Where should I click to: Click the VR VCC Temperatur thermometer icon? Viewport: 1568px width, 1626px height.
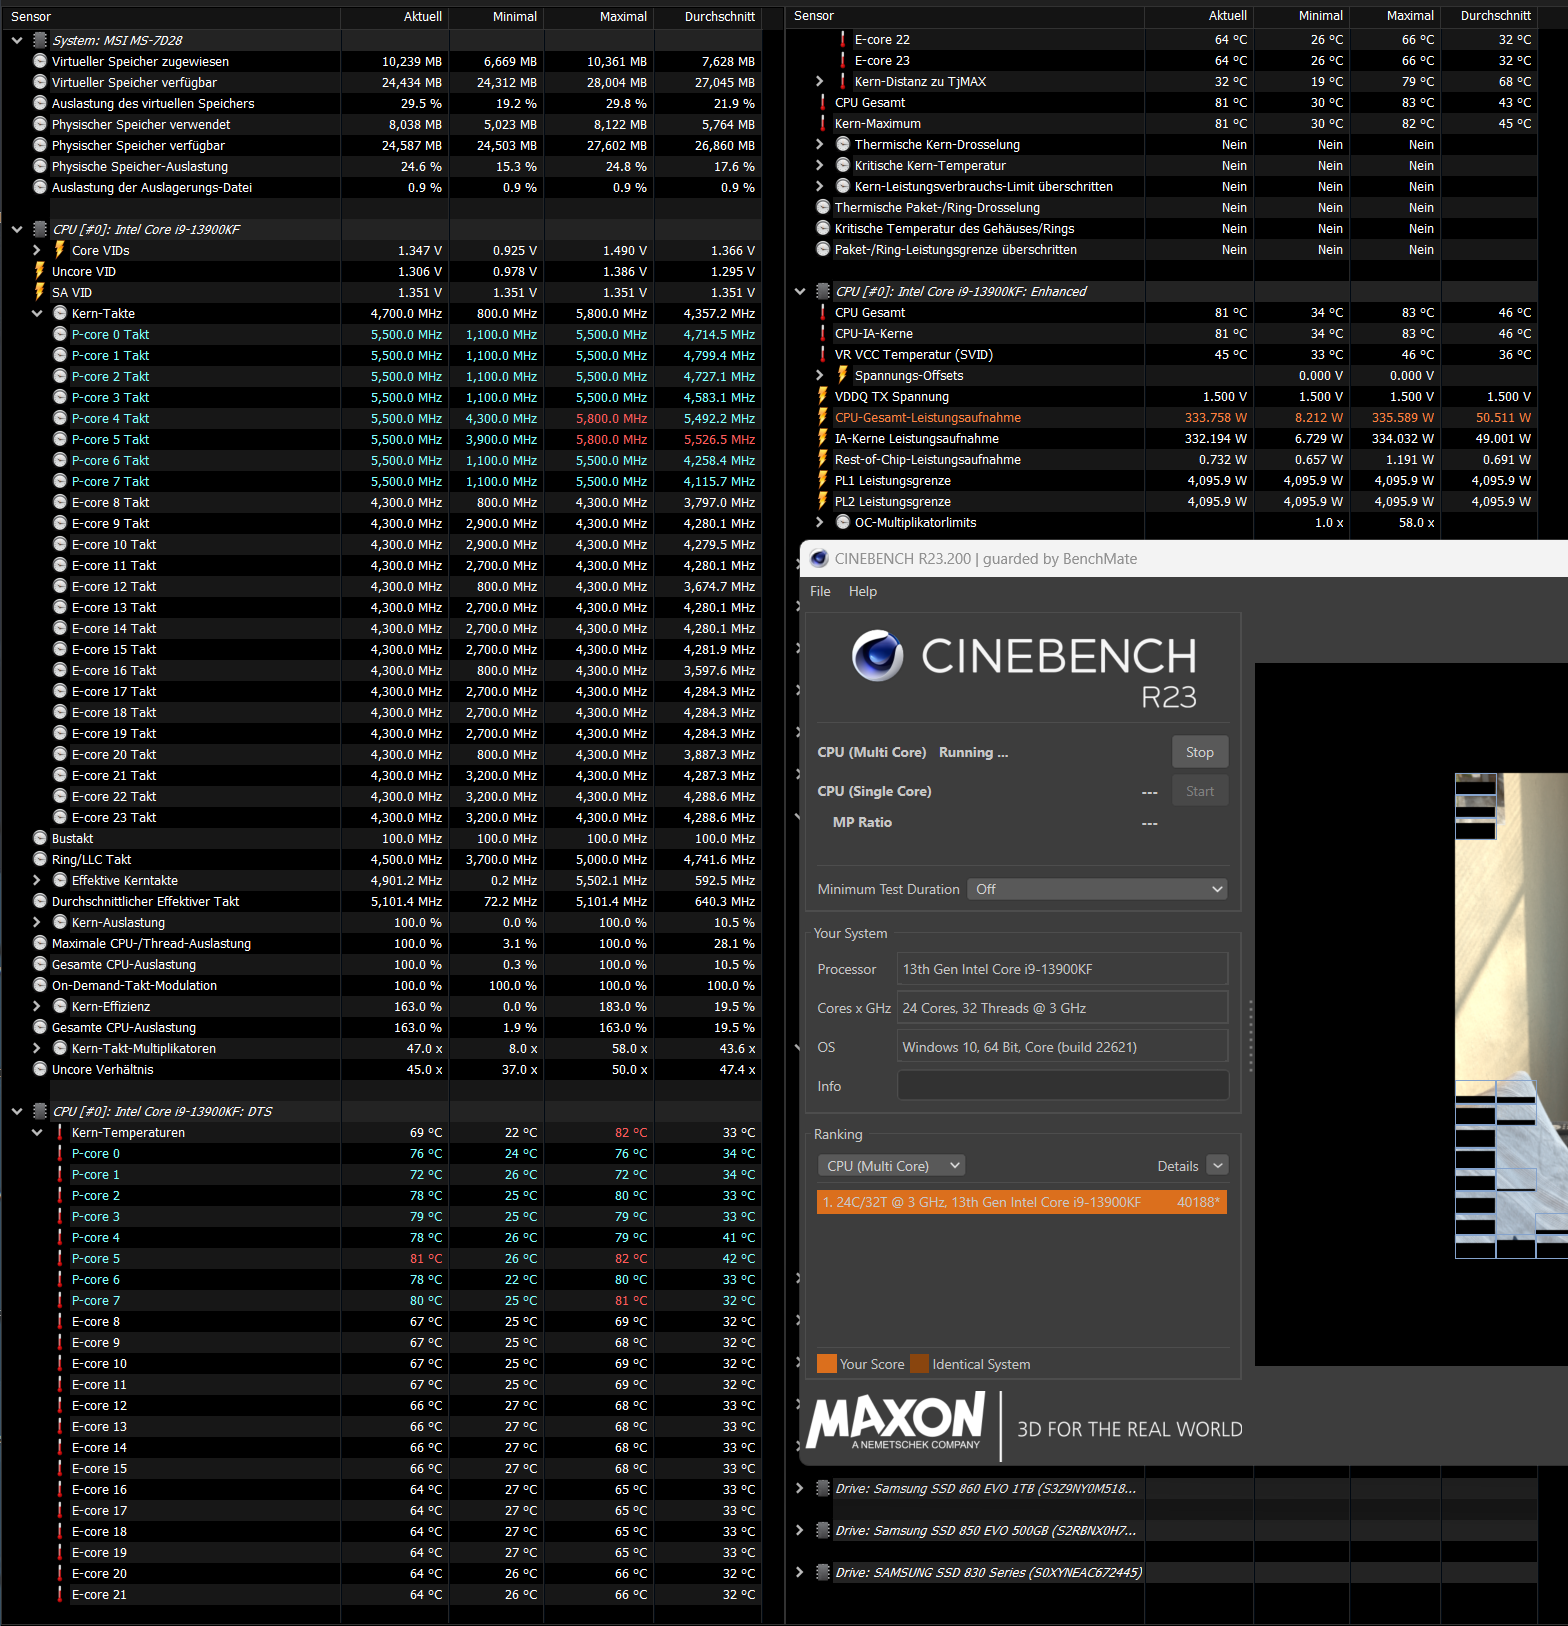tap(823, 354)
